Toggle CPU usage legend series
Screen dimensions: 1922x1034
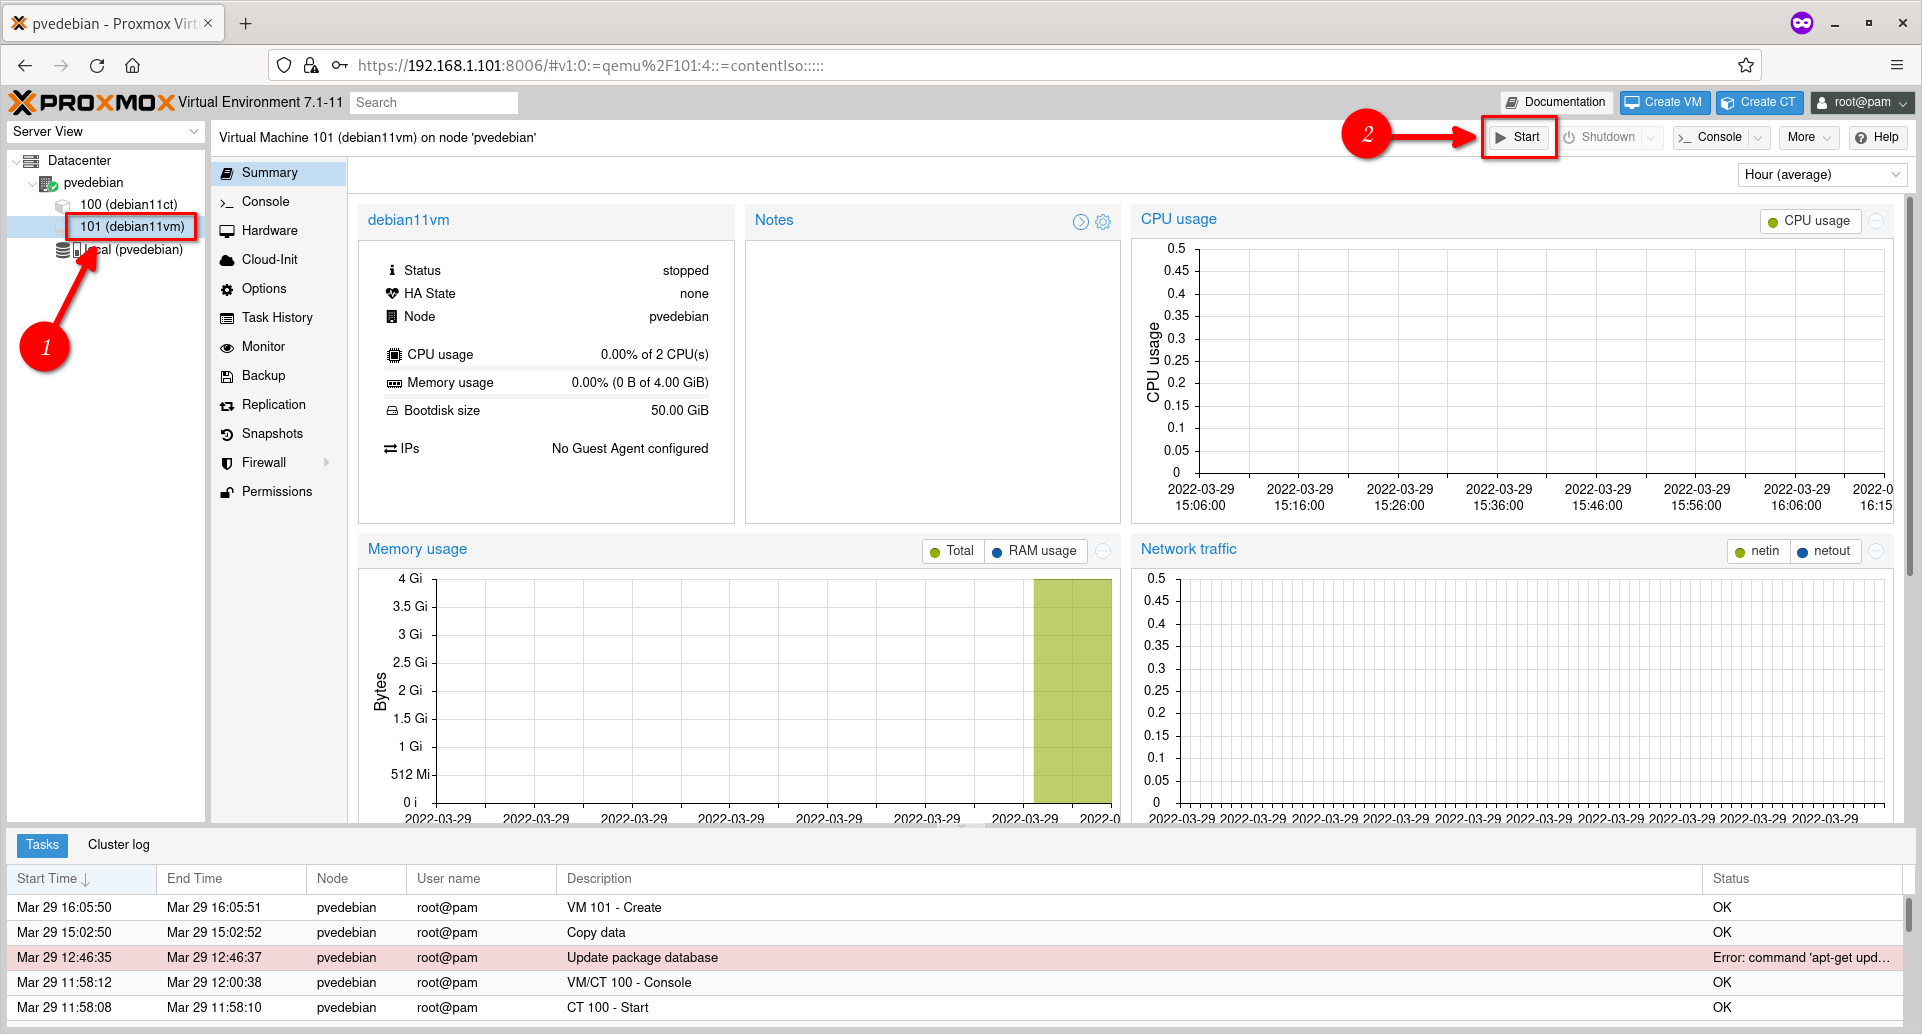coord(1810,221)
